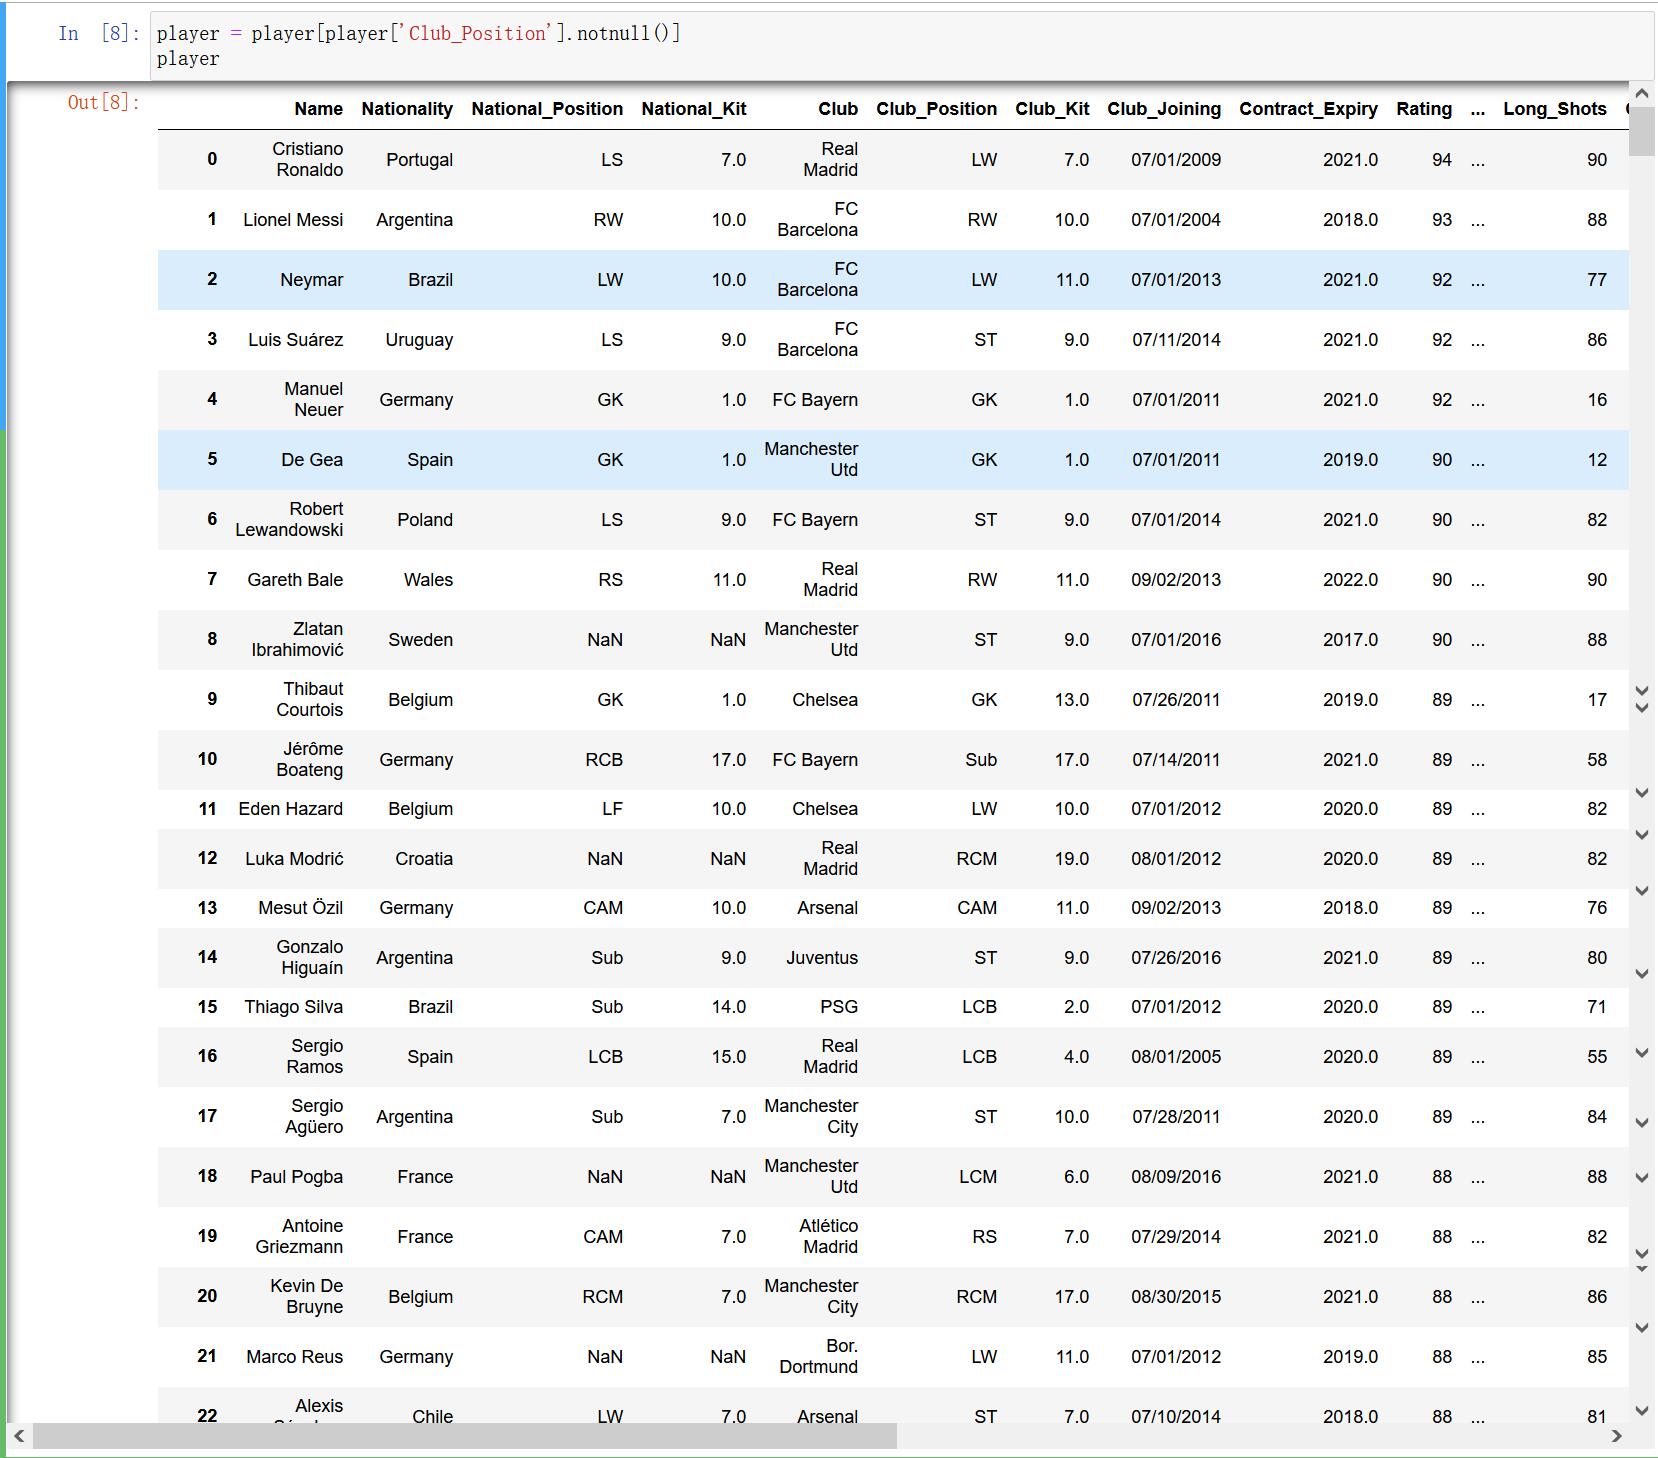Screen dimensions: 1658x1458
Task: Click the 07/11/2014 joining date cell
Action: (x=1176, y=340)
